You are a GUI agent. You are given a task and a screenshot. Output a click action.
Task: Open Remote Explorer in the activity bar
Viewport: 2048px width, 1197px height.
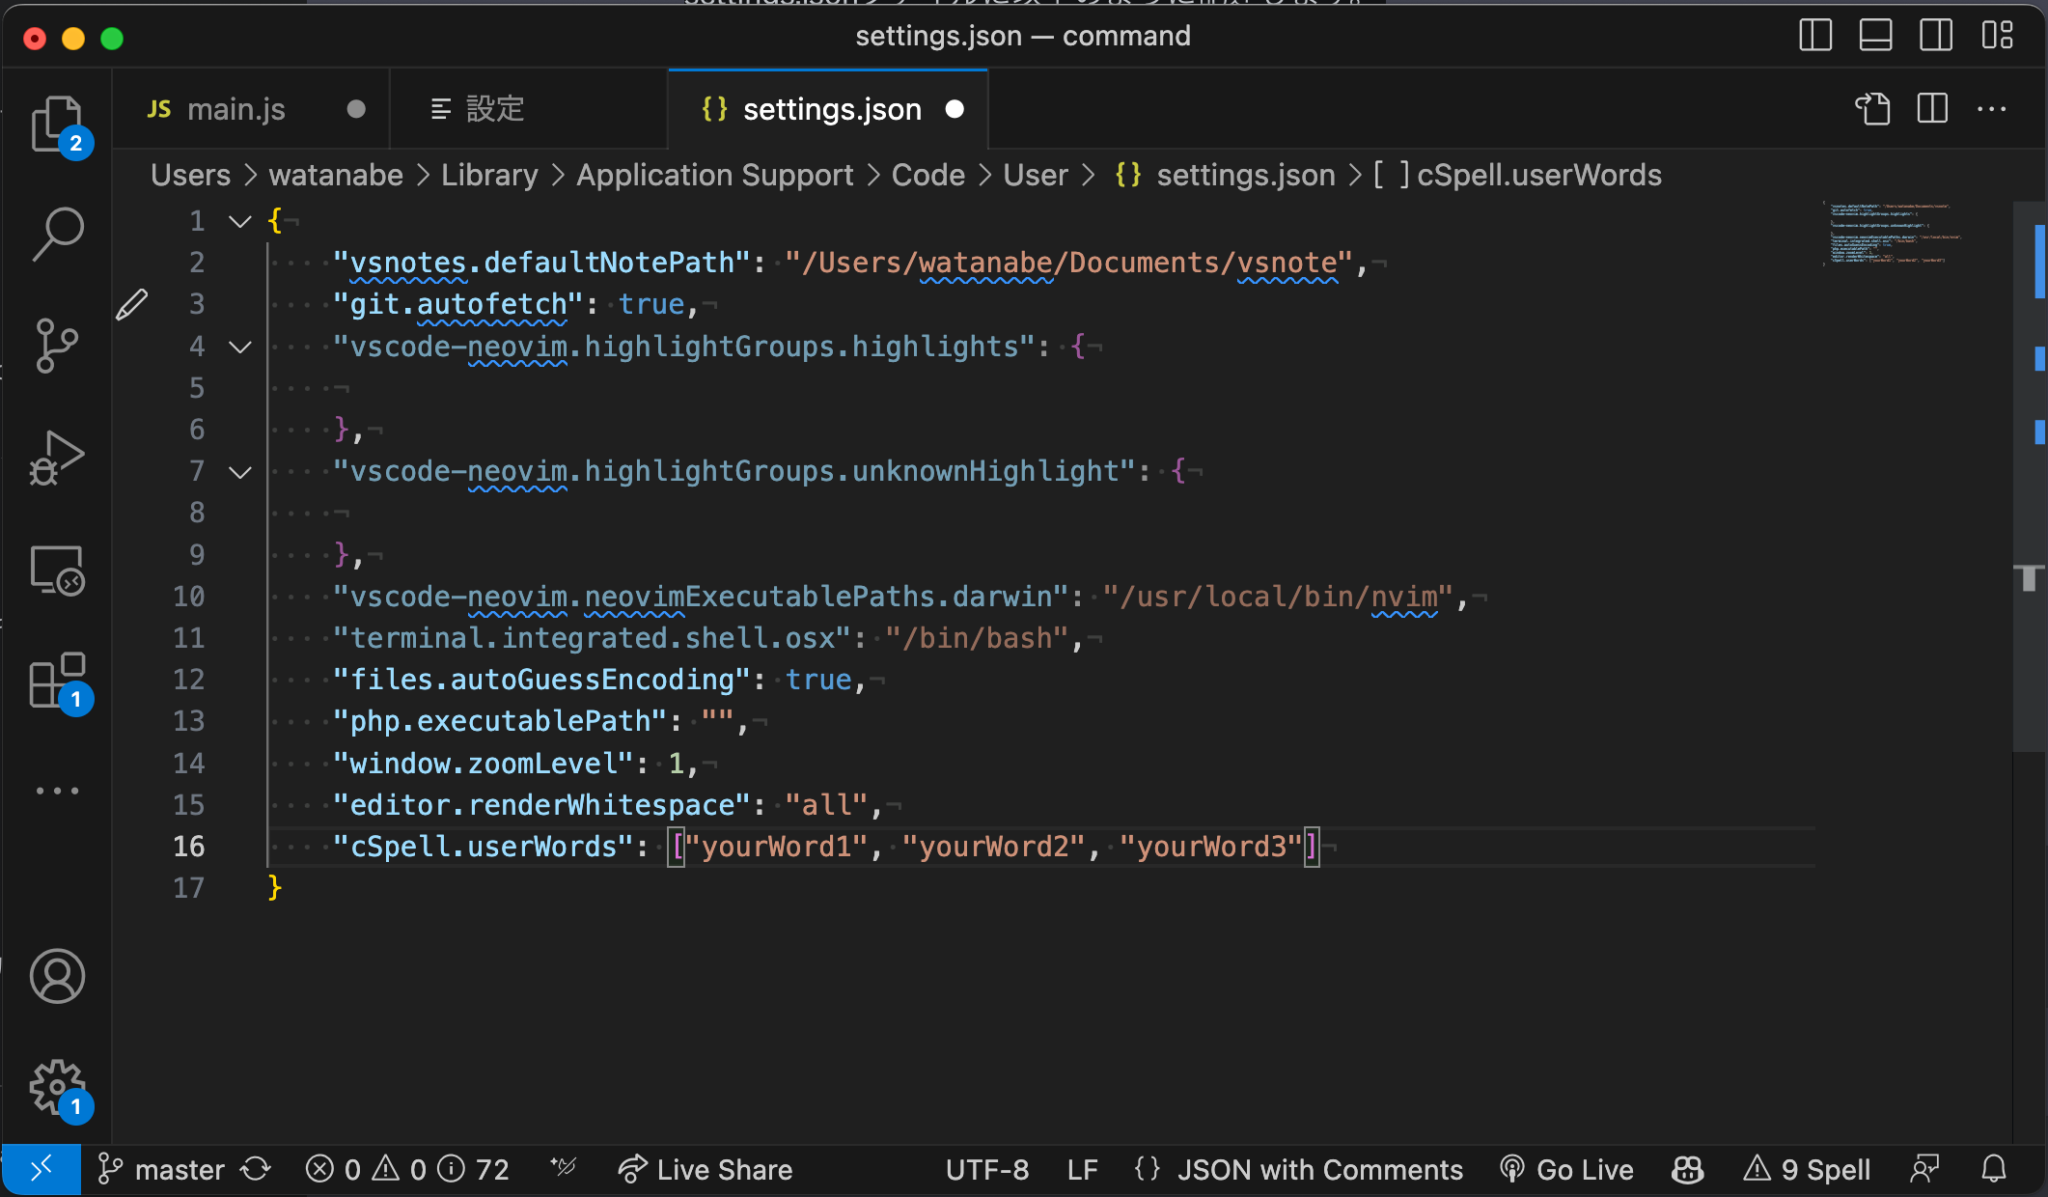(57, 570)
